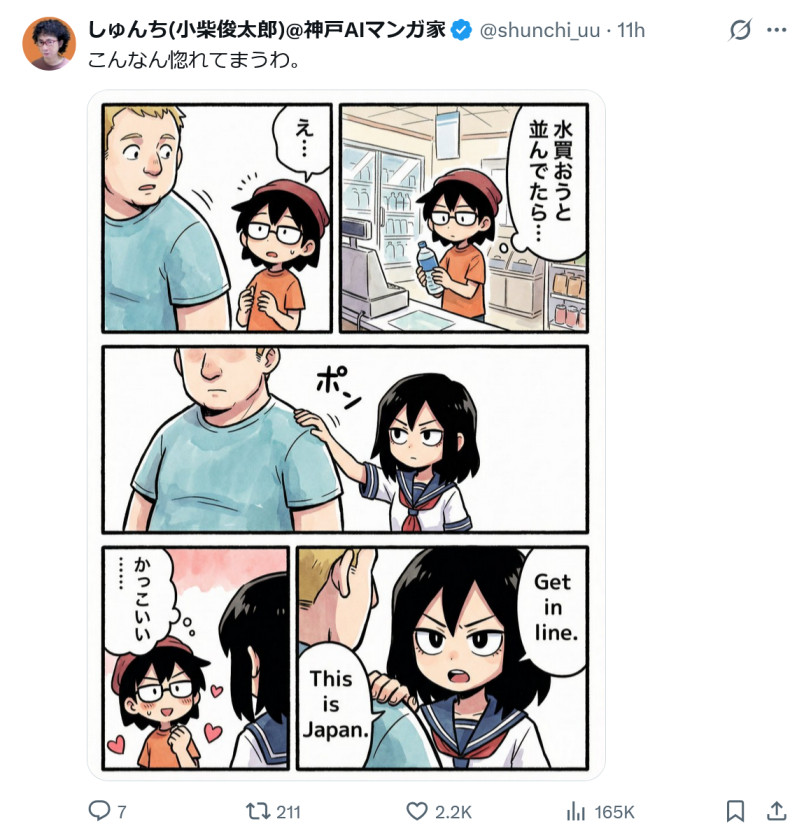
Task: Click the author's profile avatar
Action: pyautogui.click(x=49, y=43)
